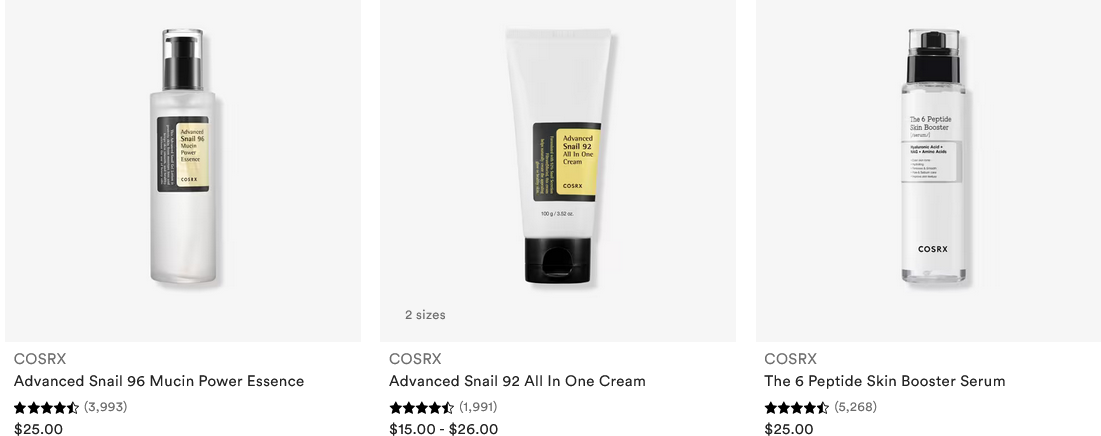Click star rating for All In One Cream
Image resolution: width=1101 pixels, height=436 pixels.
coord(421,407)
